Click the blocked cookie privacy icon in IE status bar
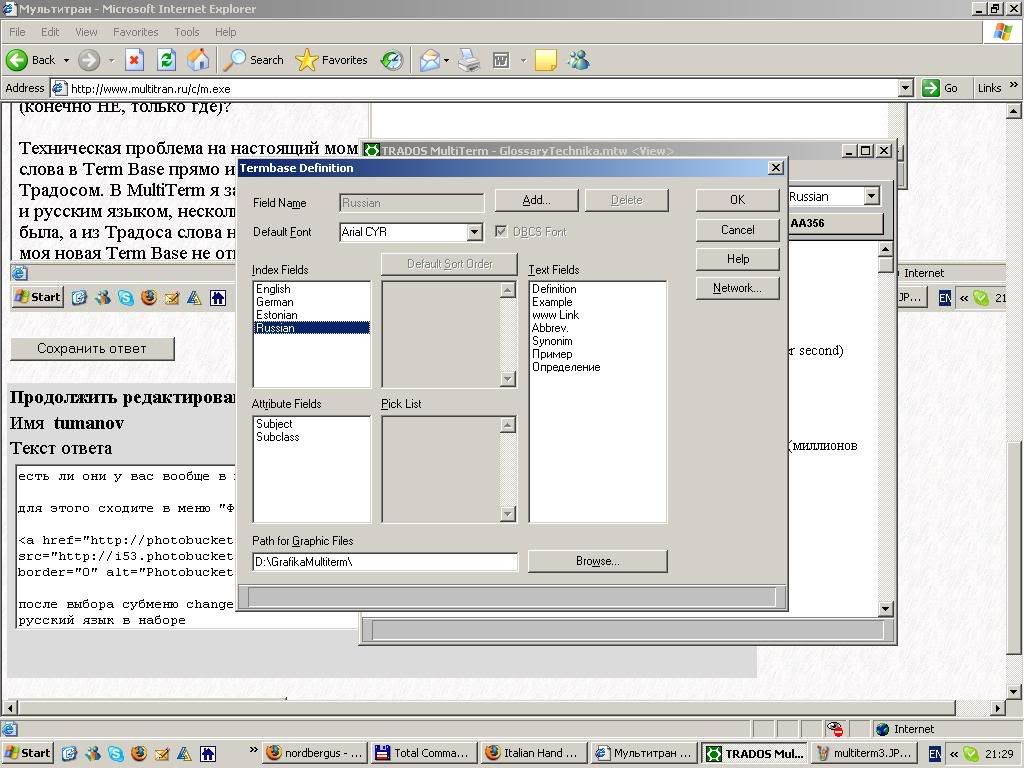The height and width of the screenshot is (768, 1024). 835,729
